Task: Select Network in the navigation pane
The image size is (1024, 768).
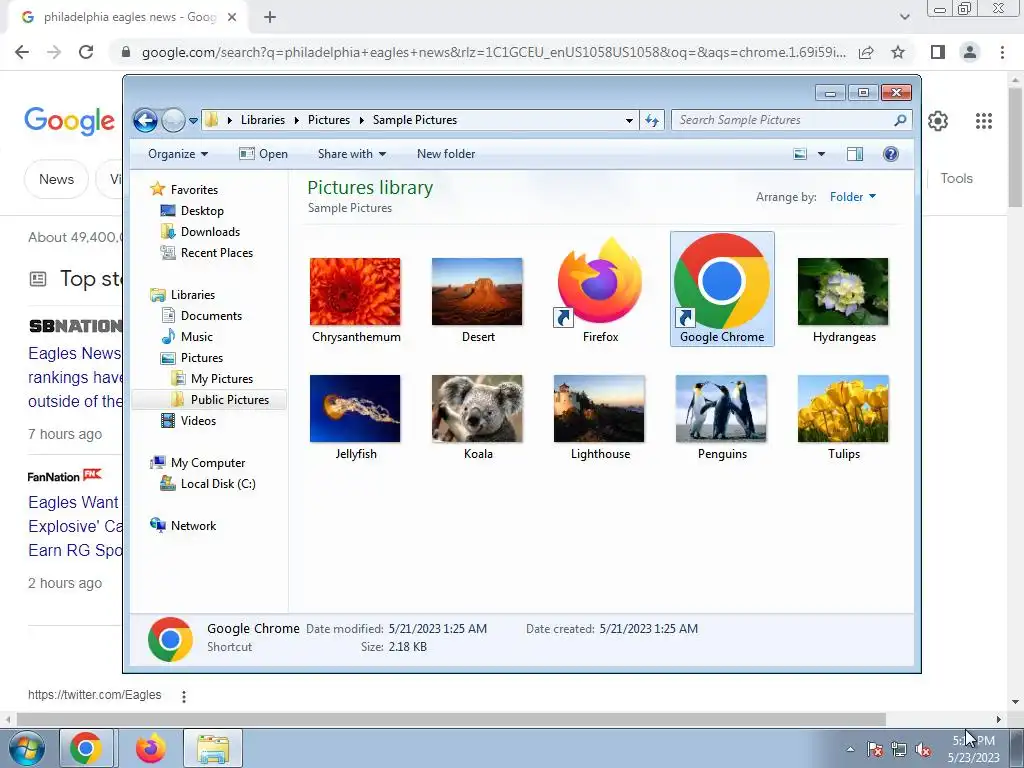Action: coord(193,526)
